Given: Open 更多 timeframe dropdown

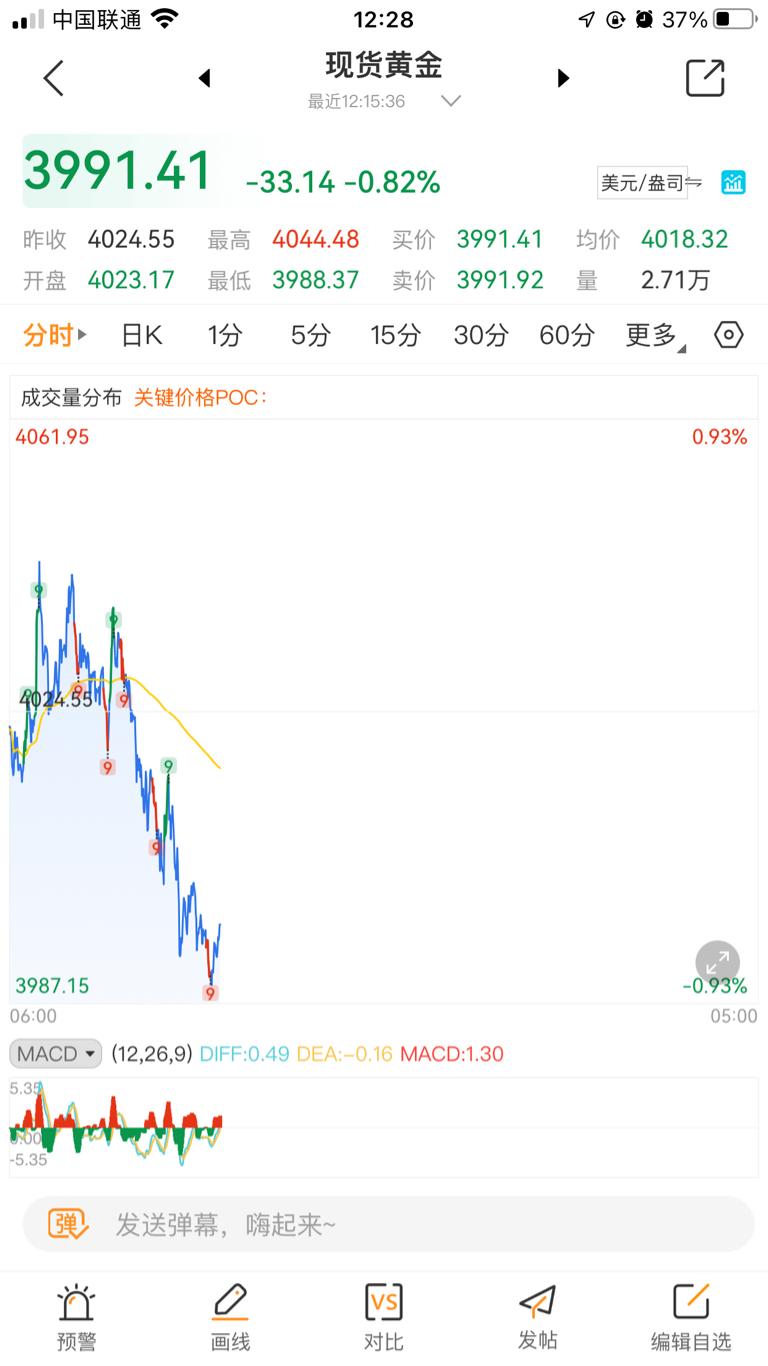Looking at the screenshot, I should (655, 336).
